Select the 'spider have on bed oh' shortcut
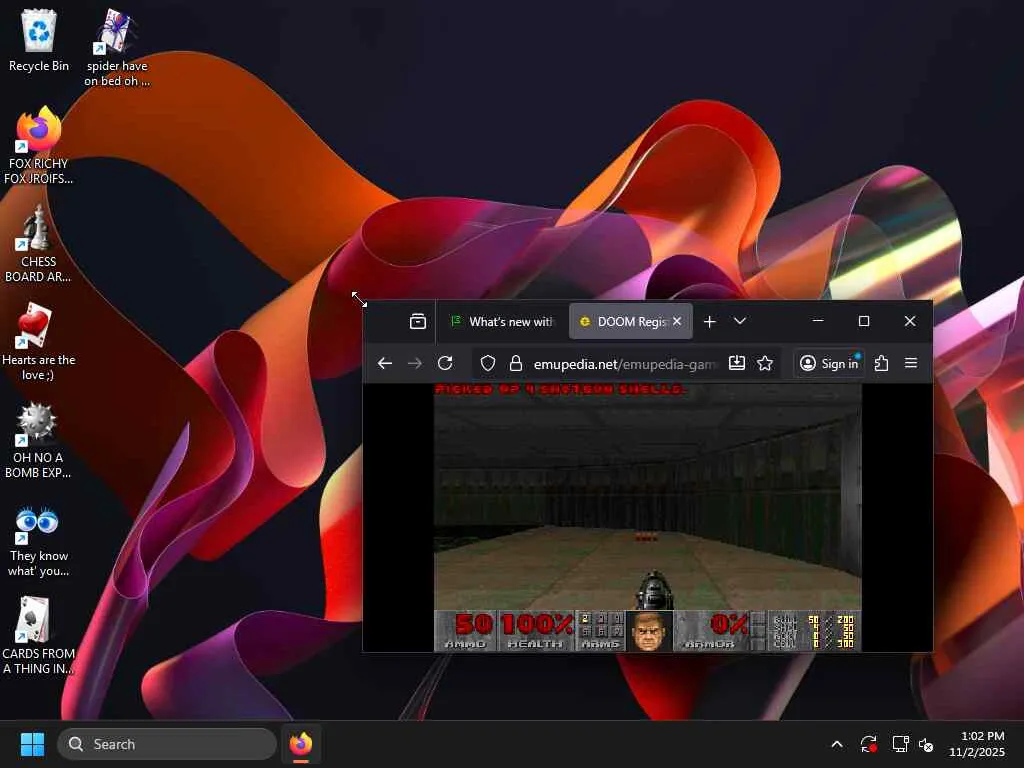Image resolution: width=1024 pixels, height=768 pixels. coord(117,48)
